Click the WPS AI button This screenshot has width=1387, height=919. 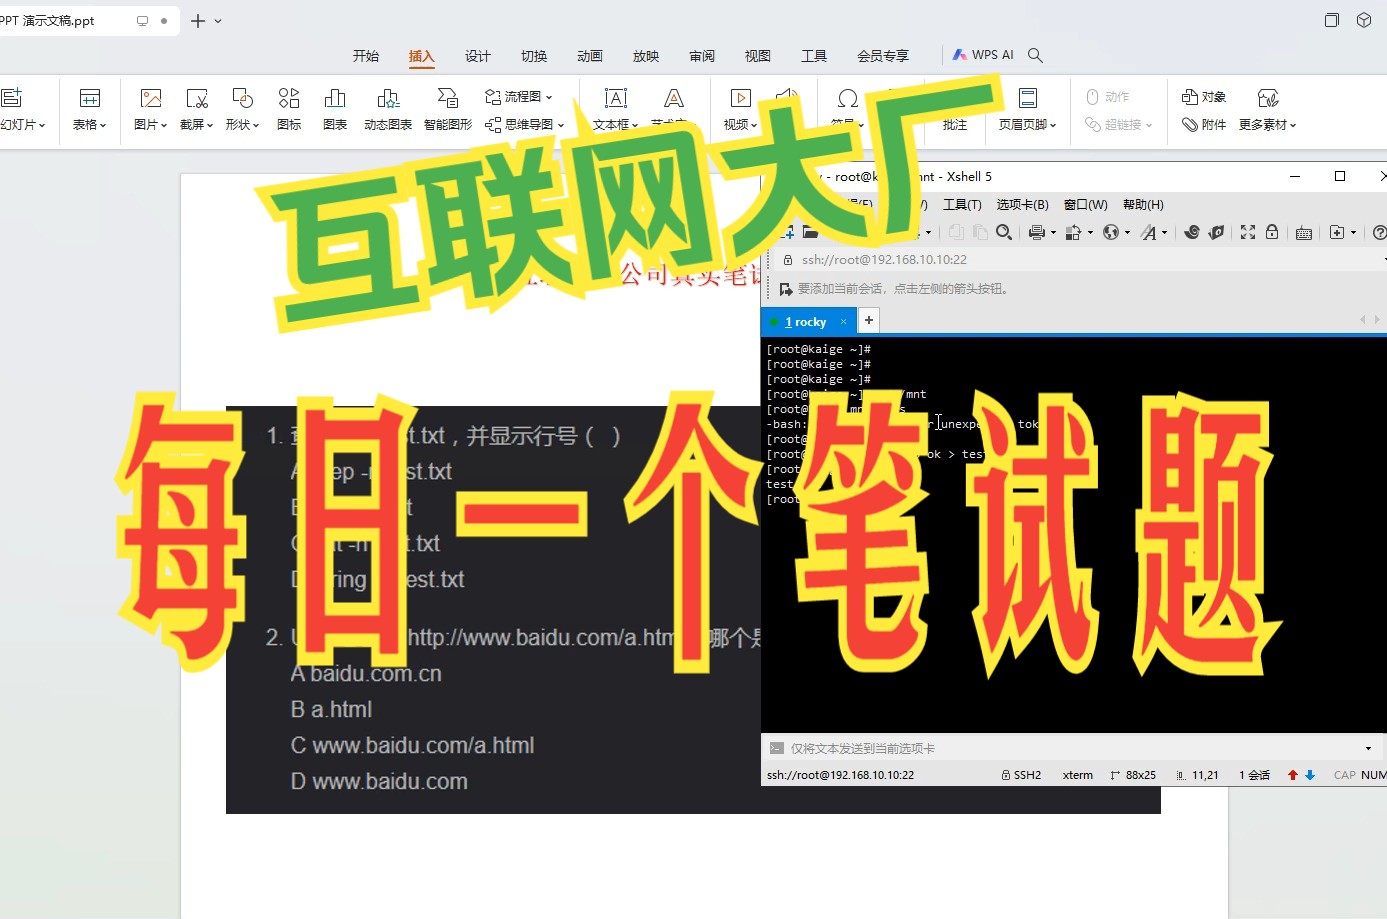tap(983, 55)
